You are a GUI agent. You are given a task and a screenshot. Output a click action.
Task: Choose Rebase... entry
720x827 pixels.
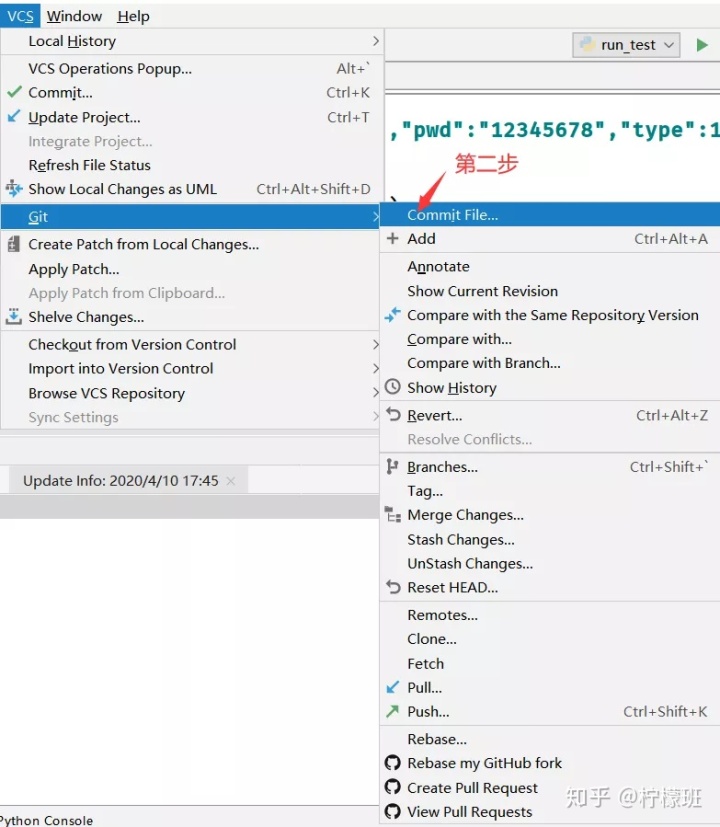(x=550, y=739)
